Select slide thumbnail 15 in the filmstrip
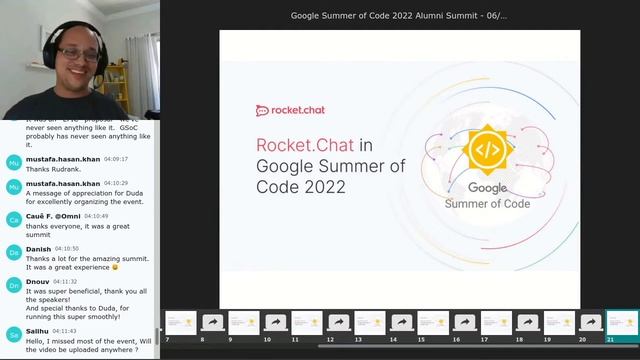This screenshot has width=640, height=360. (x=433, y=323)
